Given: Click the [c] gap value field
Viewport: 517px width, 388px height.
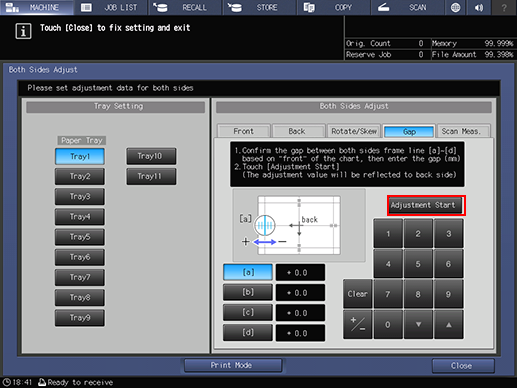Looking at the screenshot, I should coord(300,313).
